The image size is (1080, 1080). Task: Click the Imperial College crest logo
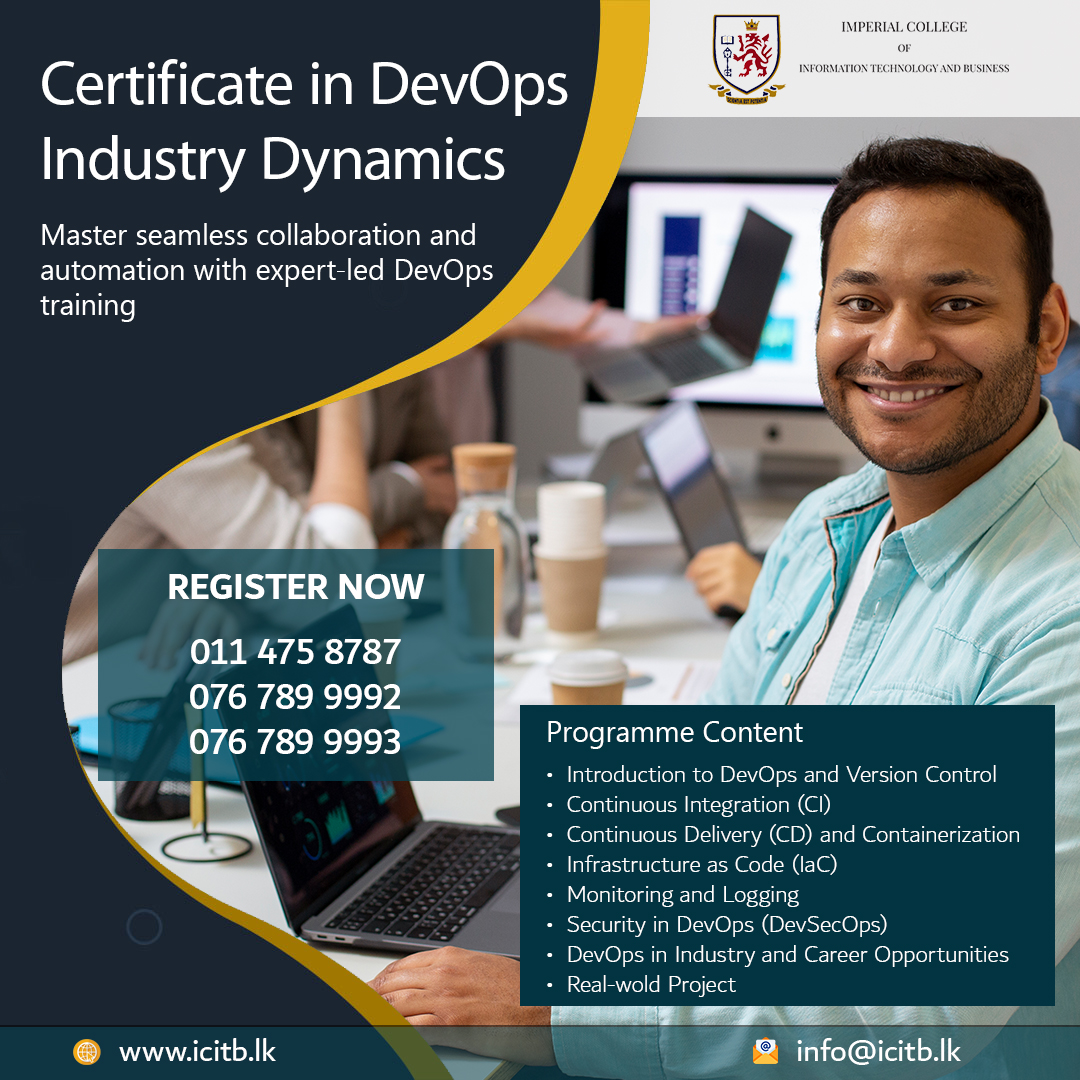point(747,59)
